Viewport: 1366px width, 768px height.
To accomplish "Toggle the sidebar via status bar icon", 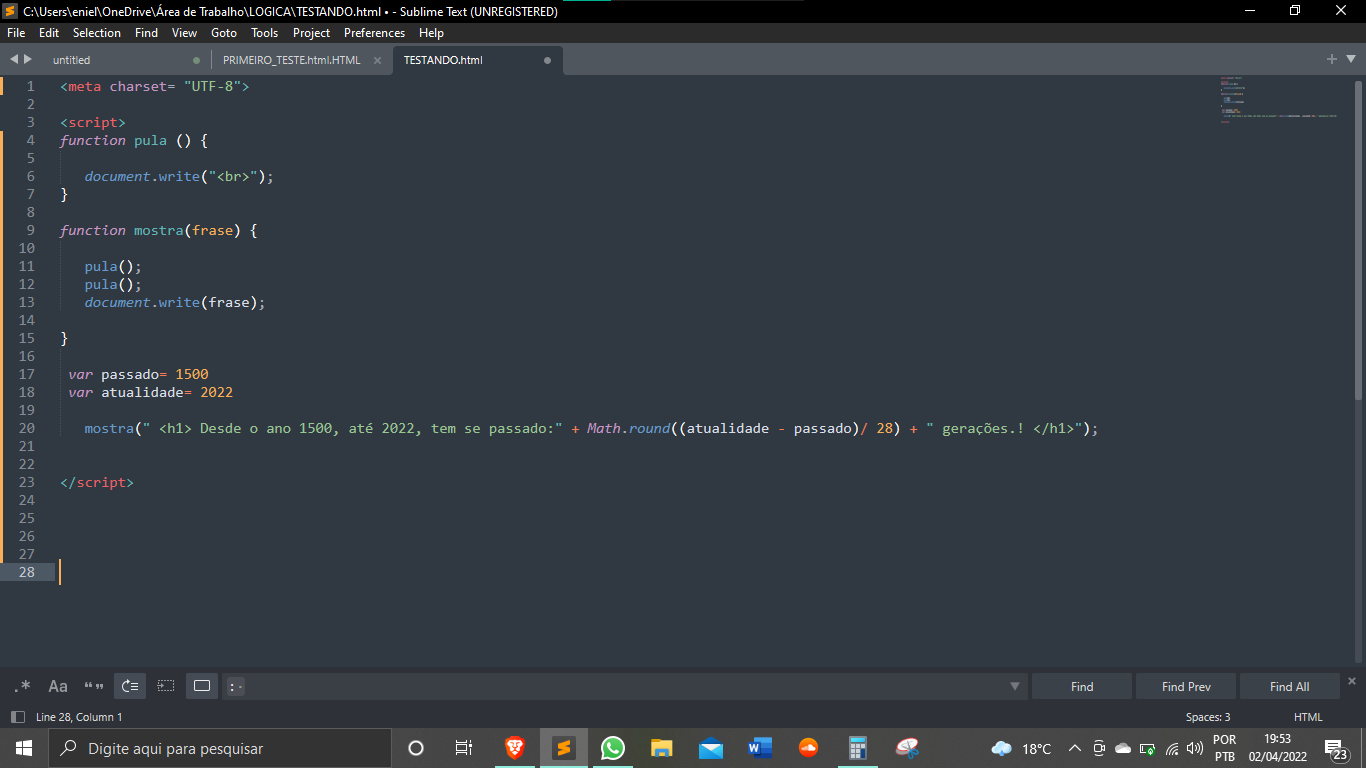I will [17, 717].
